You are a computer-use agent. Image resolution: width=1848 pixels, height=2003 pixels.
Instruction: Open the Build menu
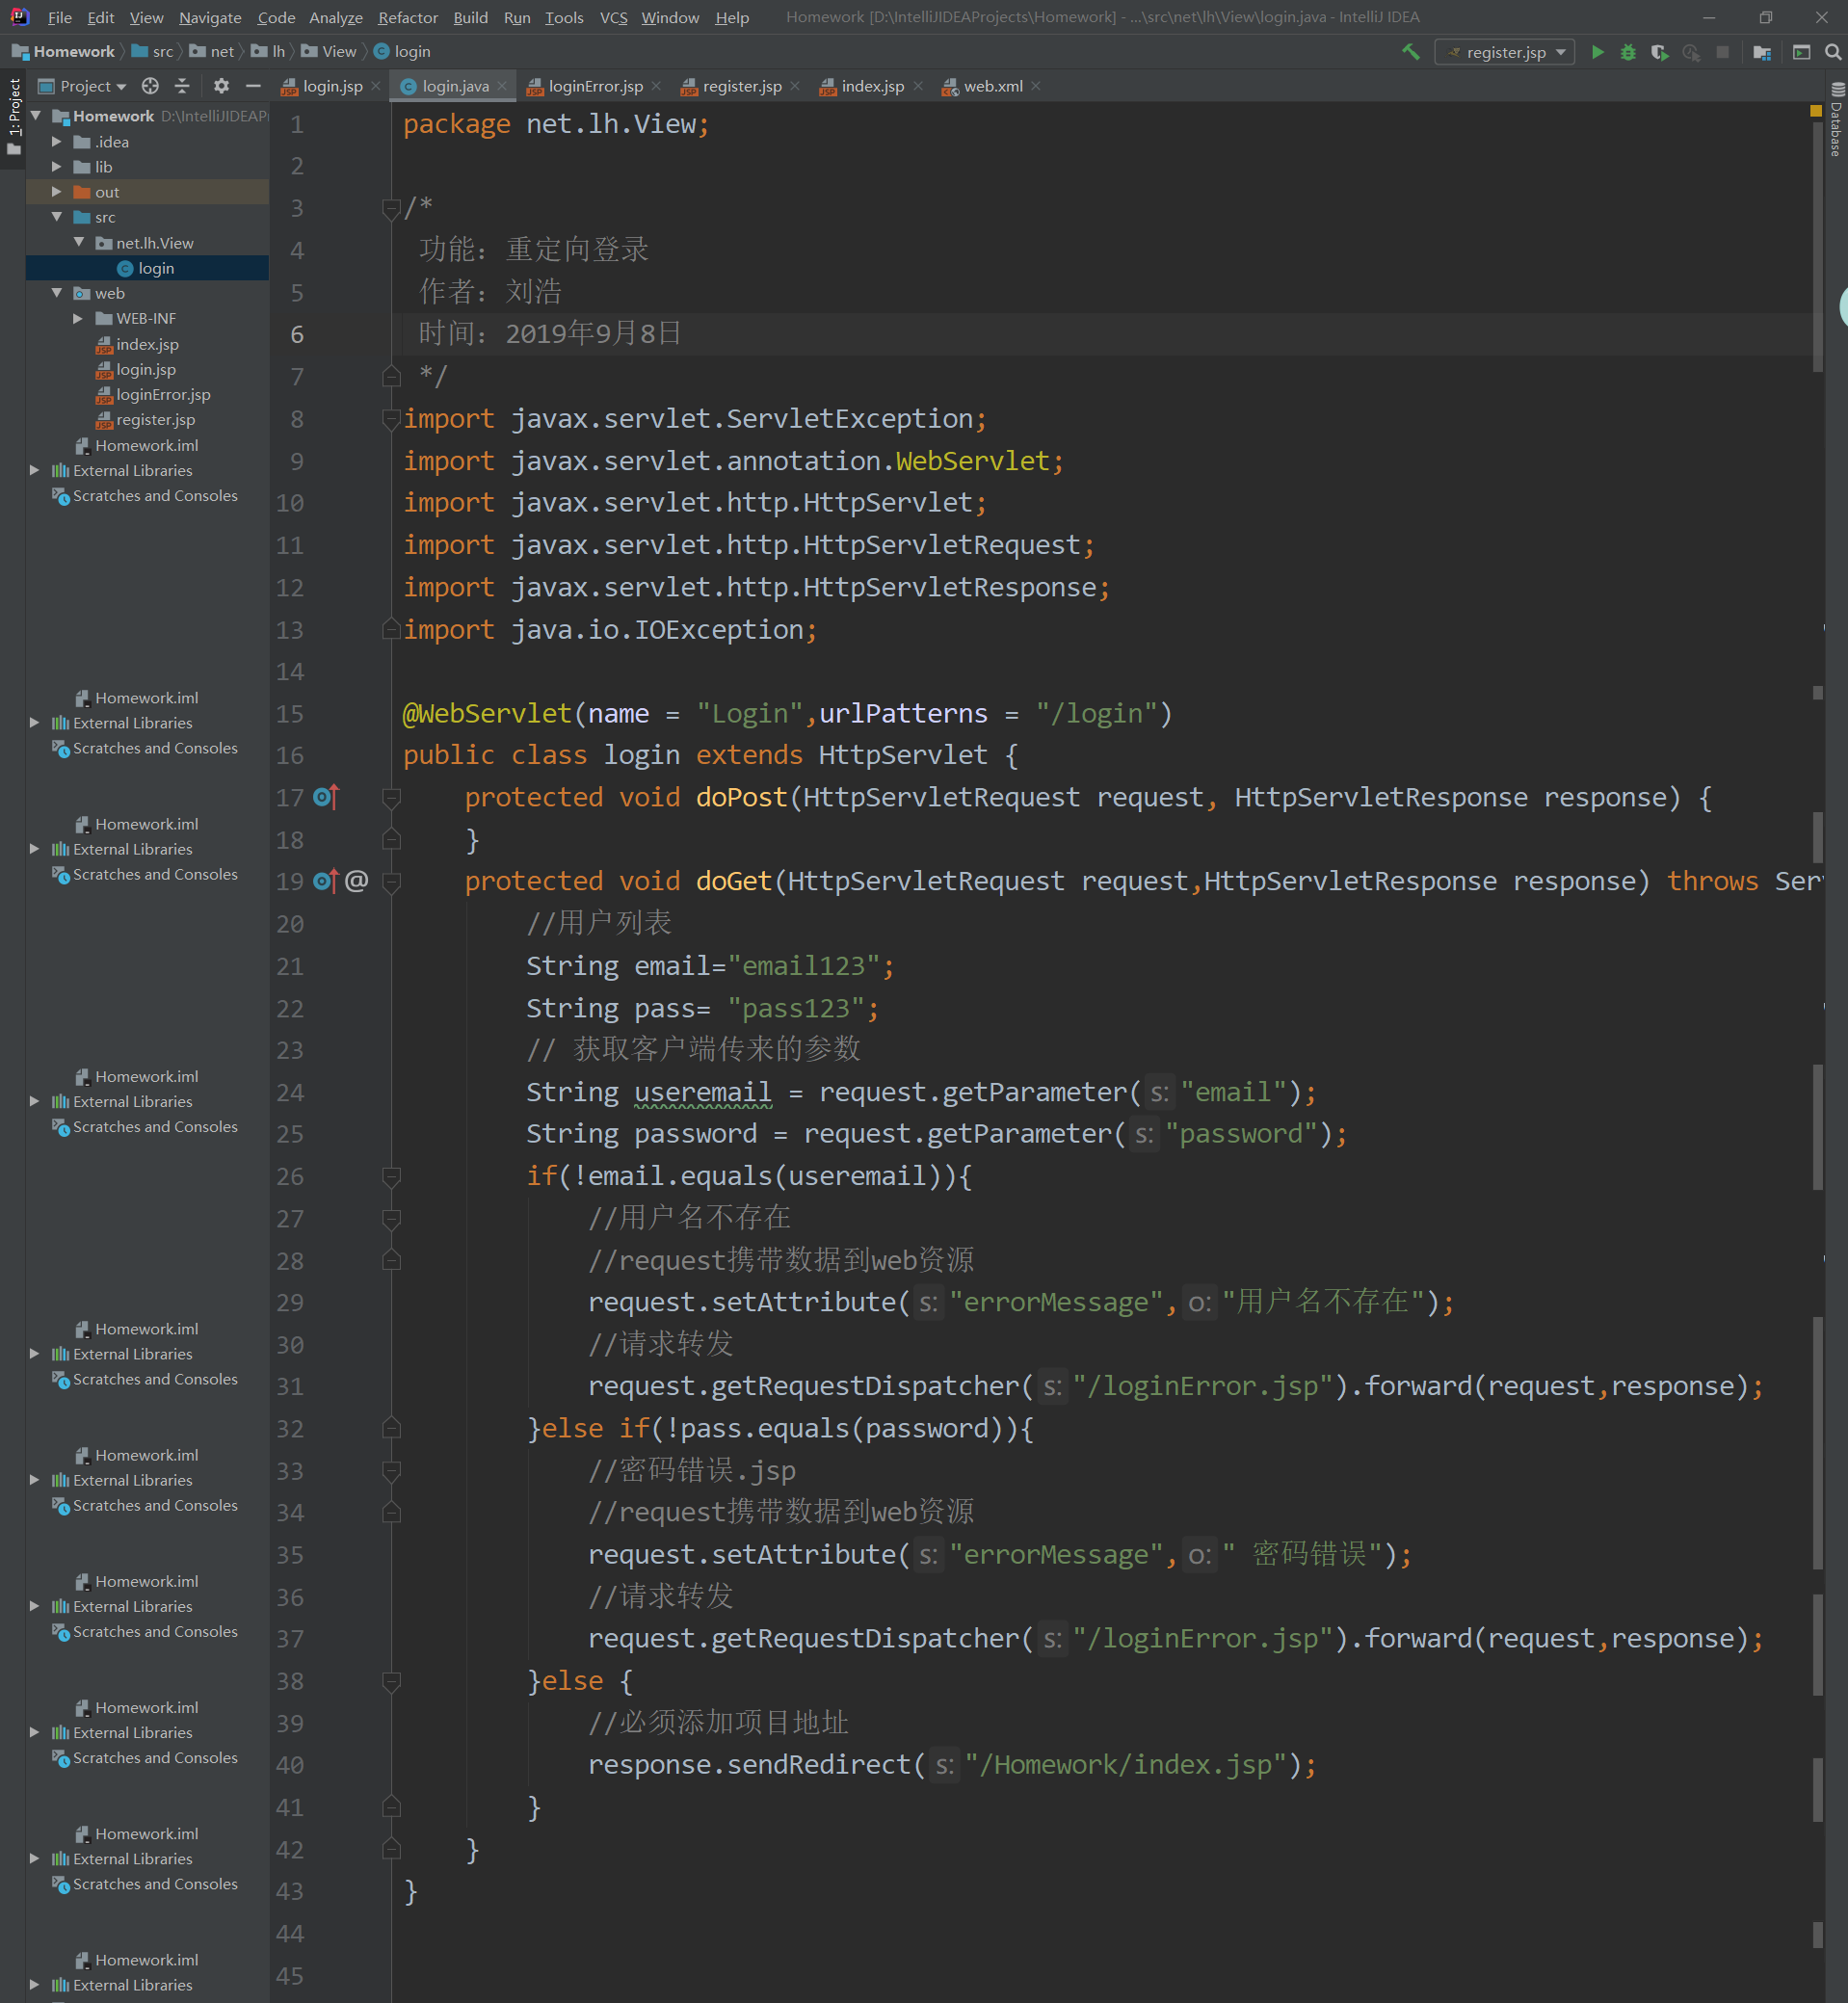pyautogui.click(x=470, y=17)
